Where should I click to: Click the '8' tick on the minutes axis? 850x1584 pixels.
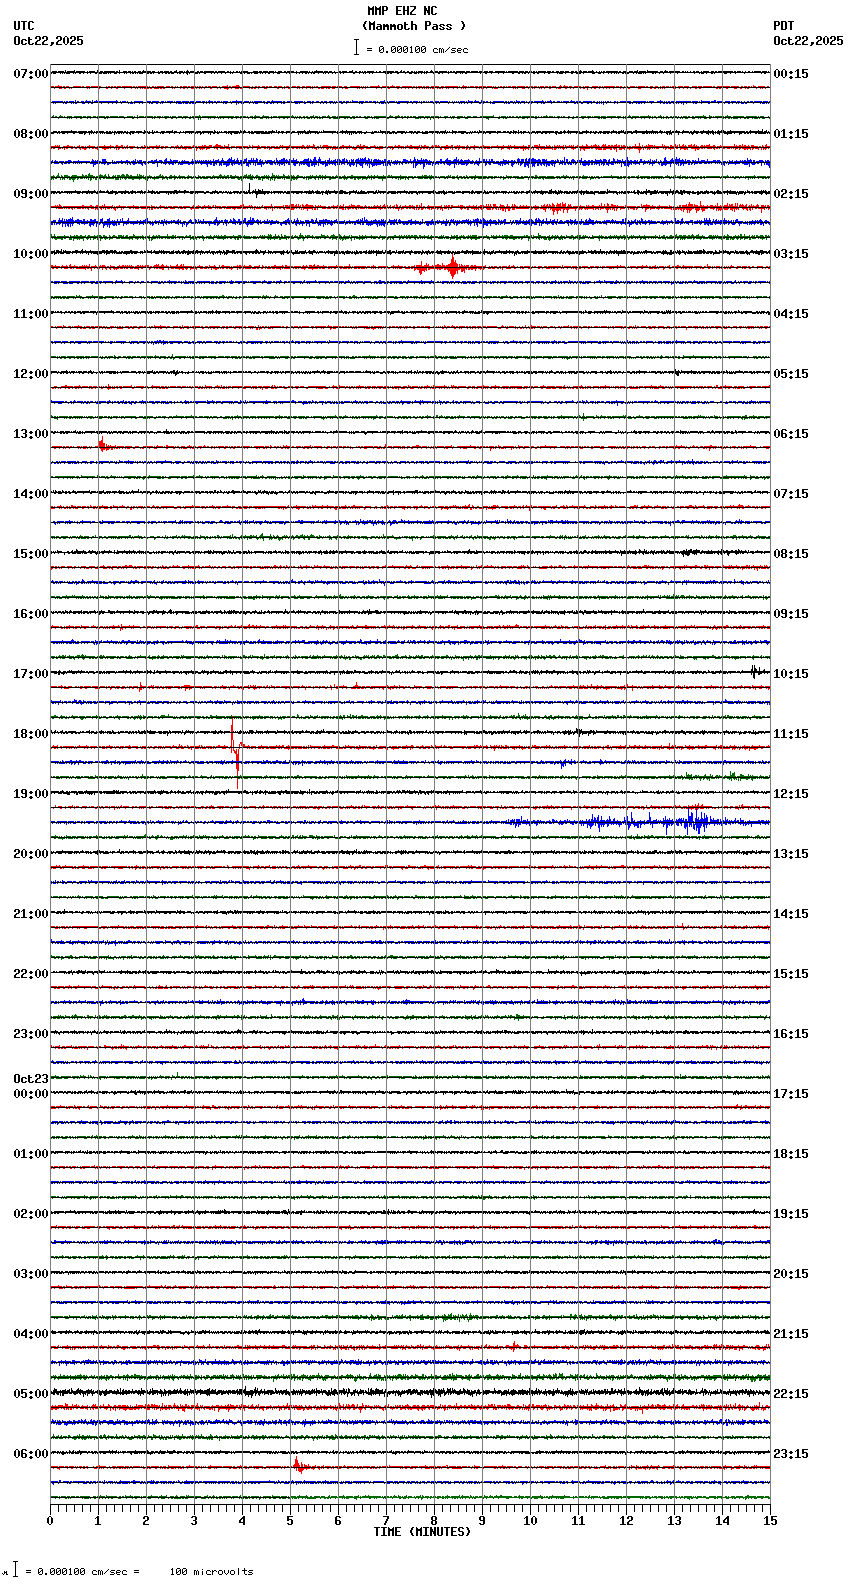434,1521
